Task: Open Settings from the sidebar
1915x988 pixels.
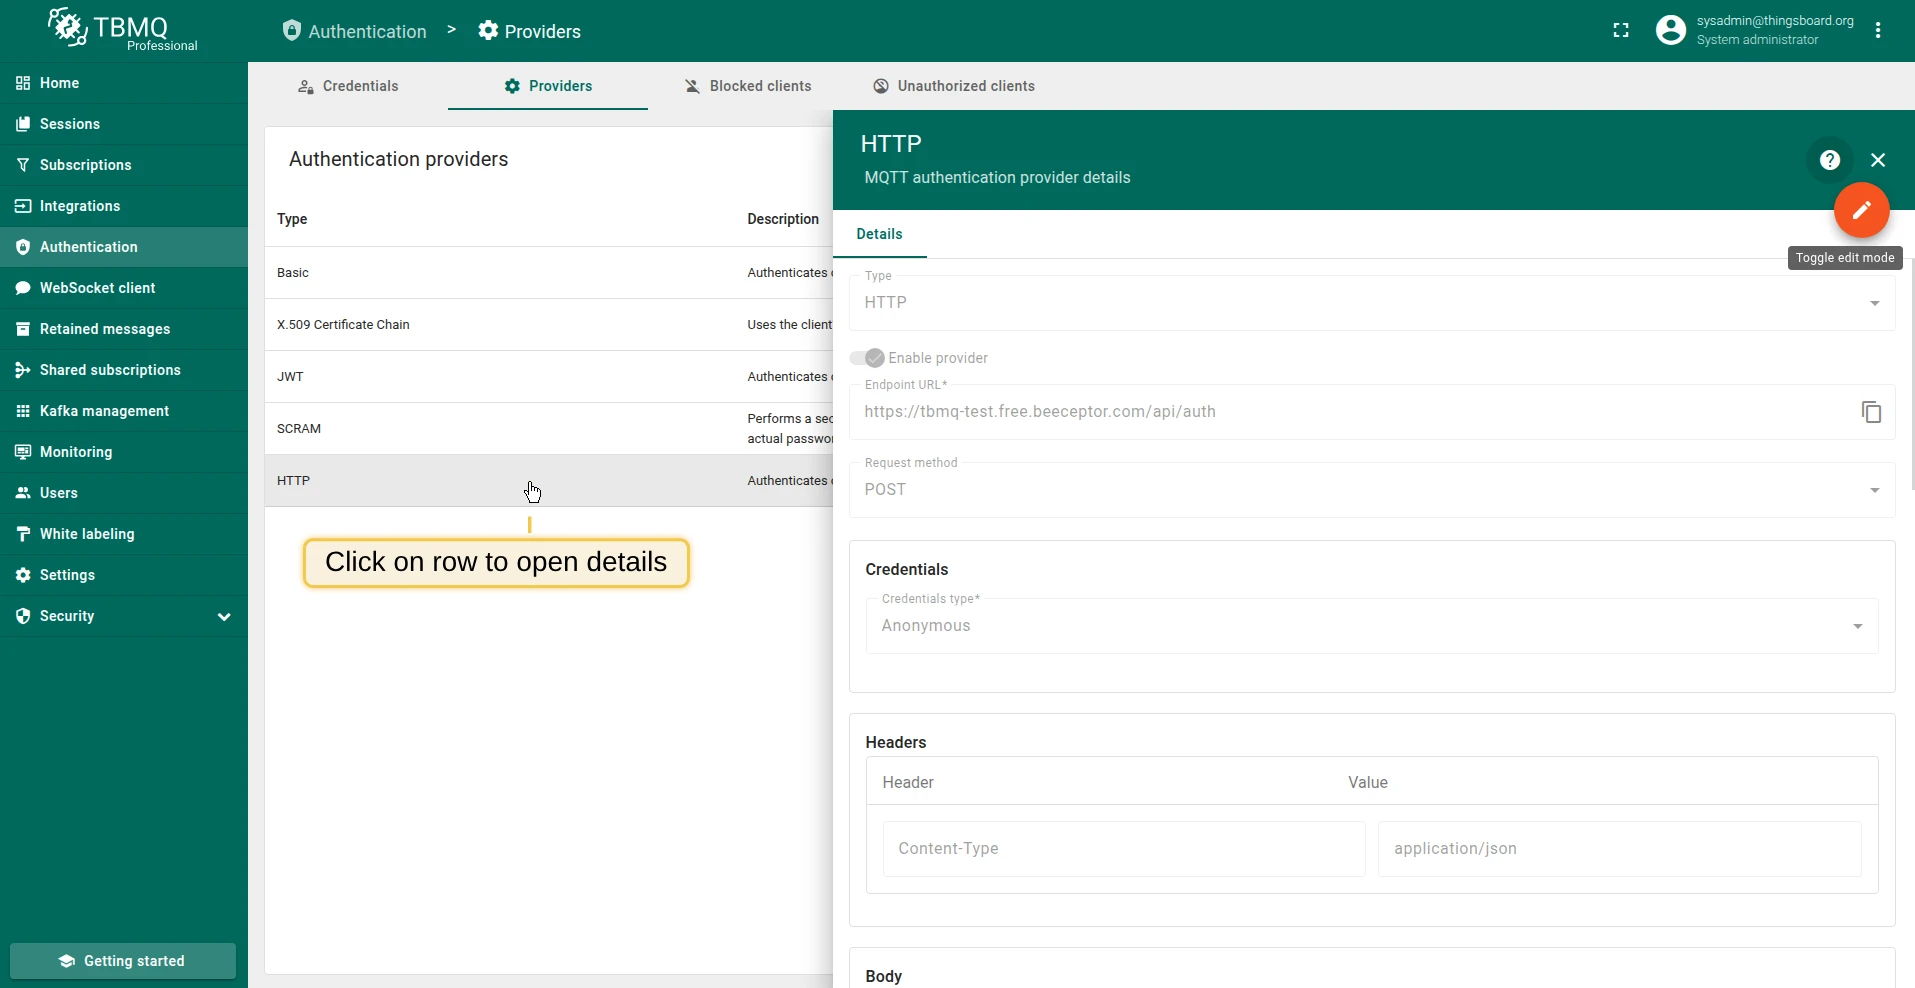Action: pyautogui.click(x=124, y=575)
